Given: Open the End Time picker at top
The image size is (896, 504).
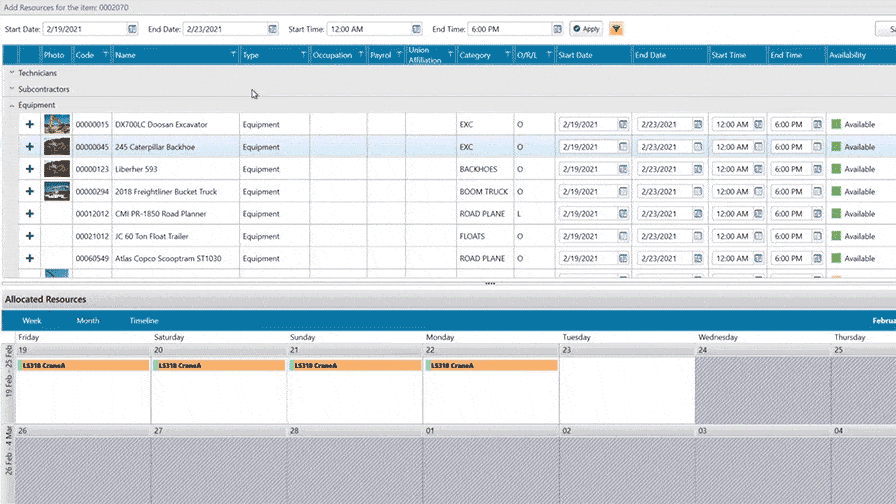Looking at the screenshot, I should pyautogui.click(x=557, y=29).
